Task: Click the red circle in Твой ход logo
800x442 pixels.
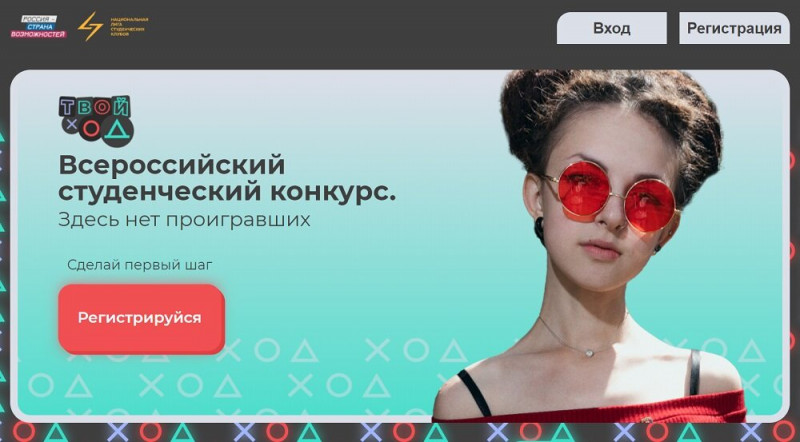Action: (91, 128)
